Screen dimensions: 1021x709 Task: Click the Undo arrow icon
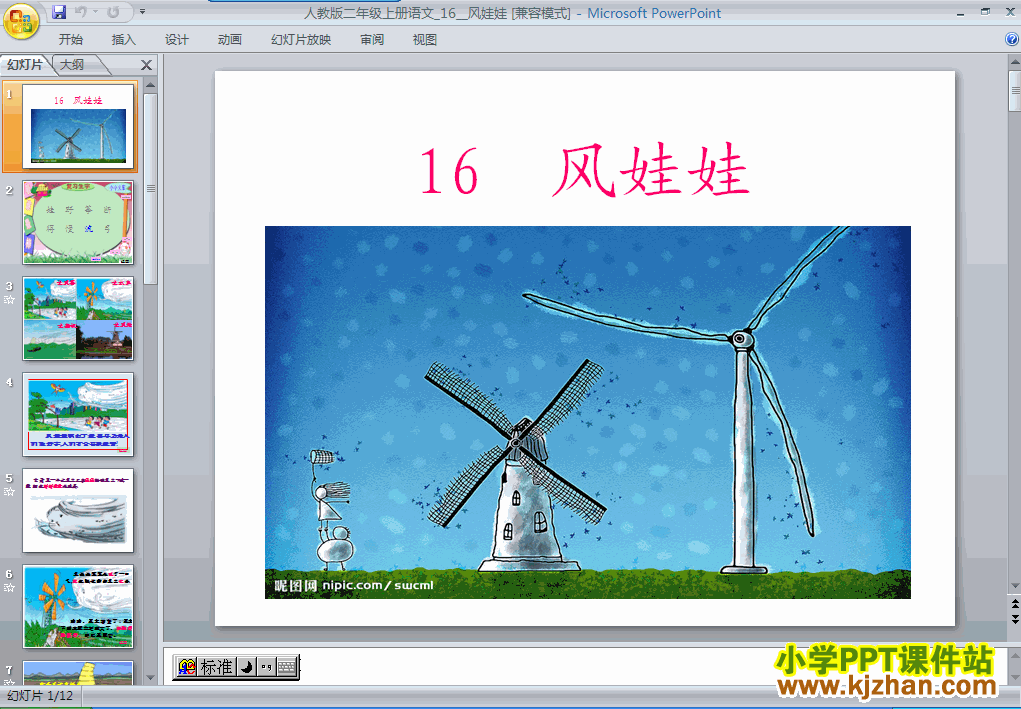point(81,12)
